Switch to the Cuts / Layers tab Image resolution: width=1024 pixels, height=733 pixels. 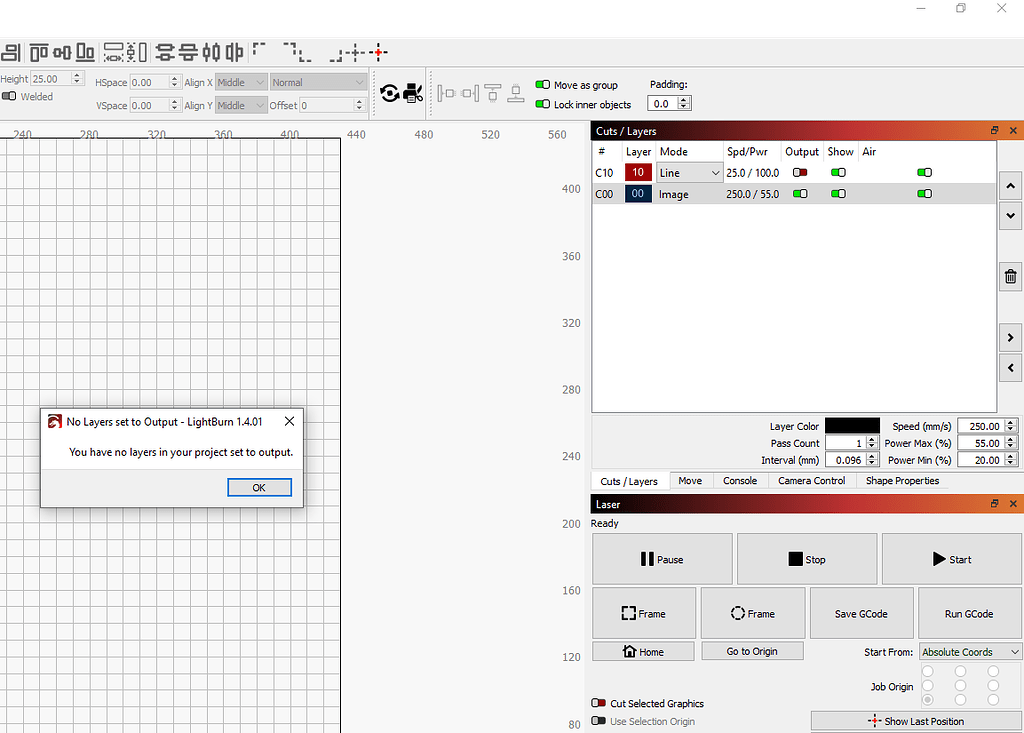(629, 481)
